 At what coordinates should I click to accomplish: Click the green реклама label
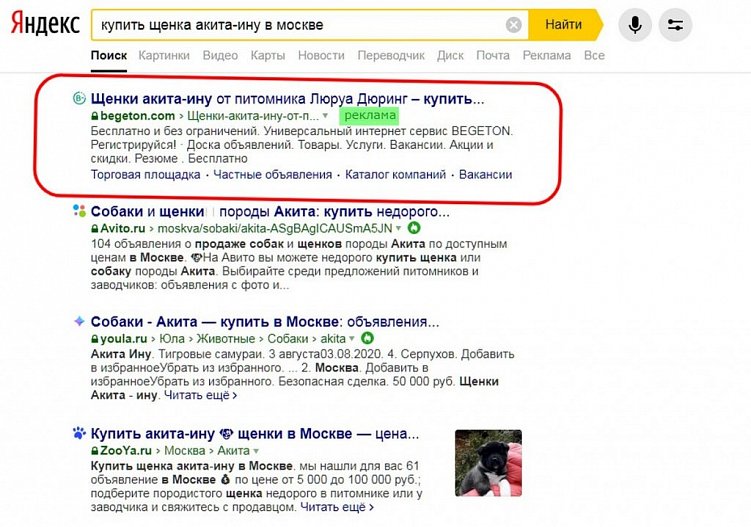tap(369, 115)
